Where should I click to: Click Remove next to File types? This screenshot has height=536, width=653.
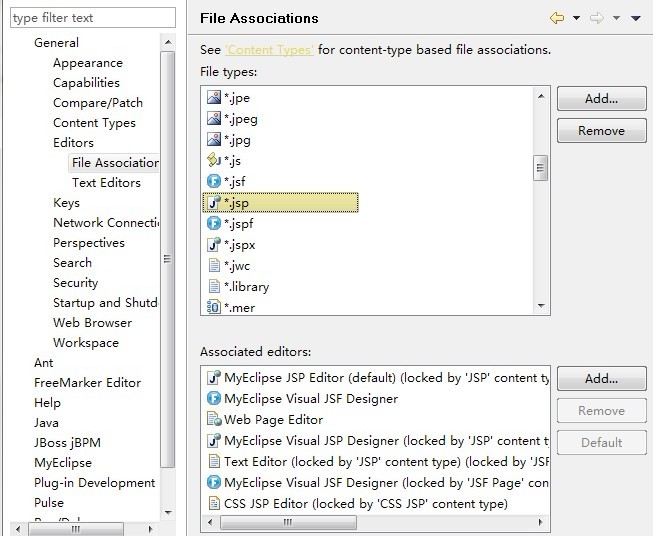601,131
